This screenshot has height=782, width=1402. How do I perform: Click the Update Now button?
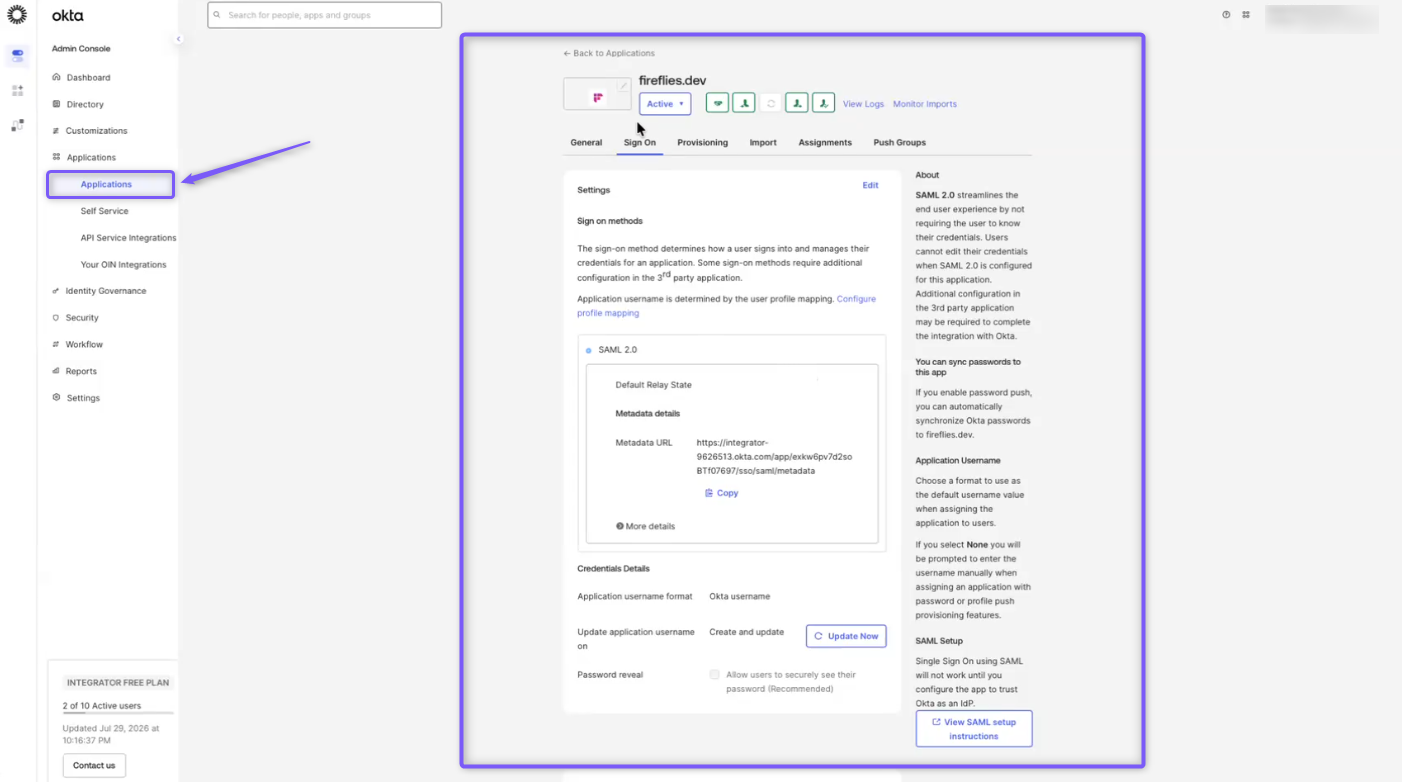click(846, 636)
